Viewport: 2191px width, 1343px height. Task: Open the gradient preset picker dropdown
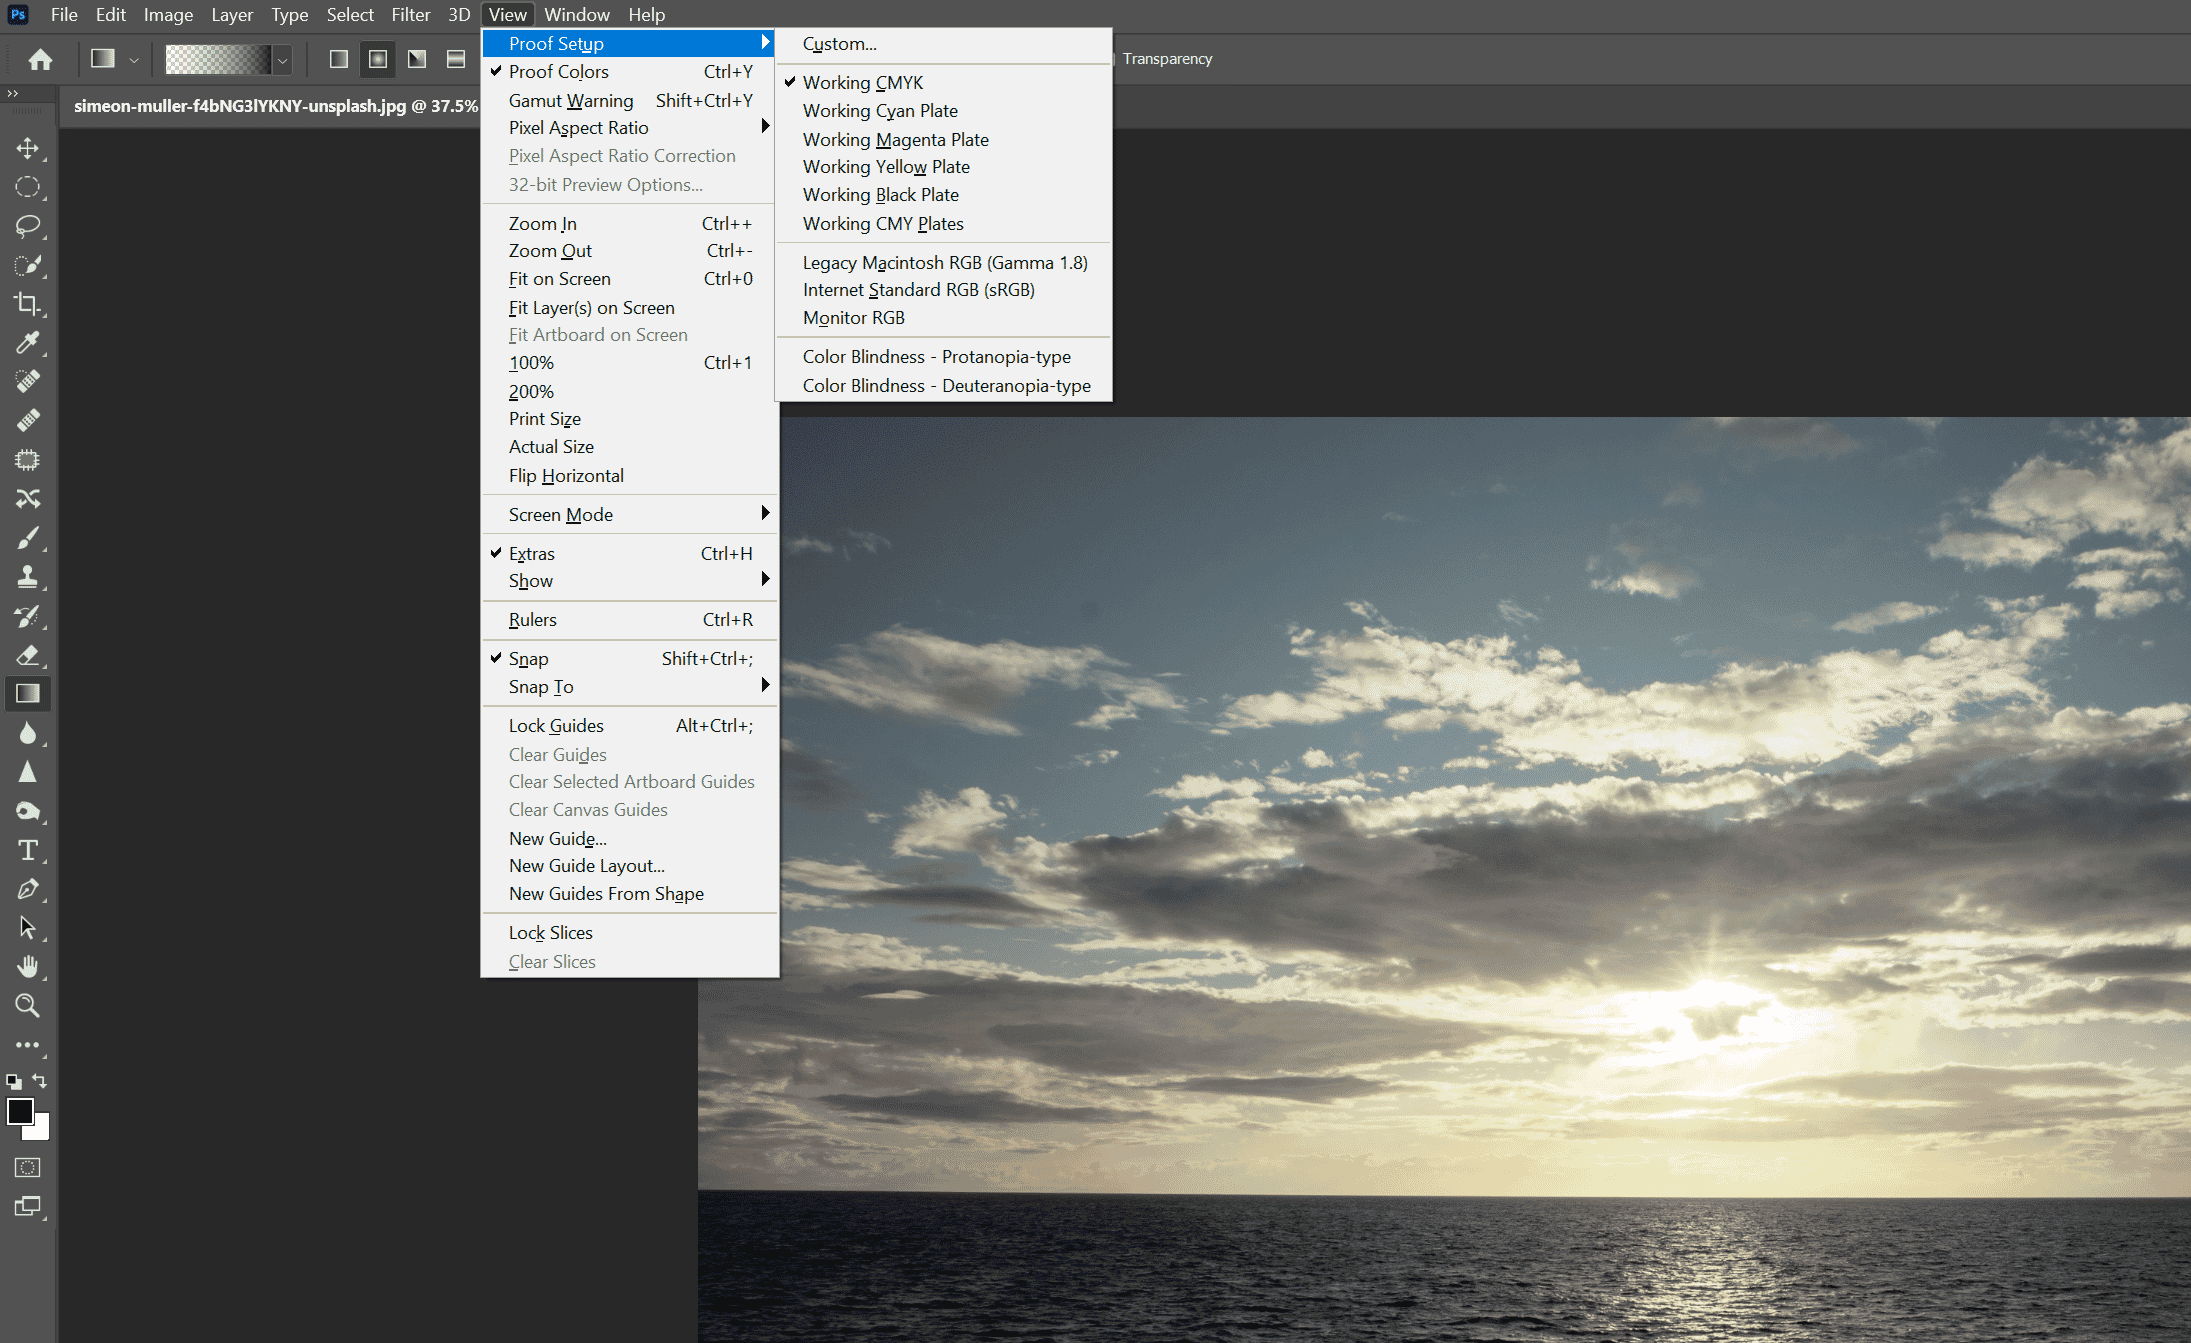(282, 59)
